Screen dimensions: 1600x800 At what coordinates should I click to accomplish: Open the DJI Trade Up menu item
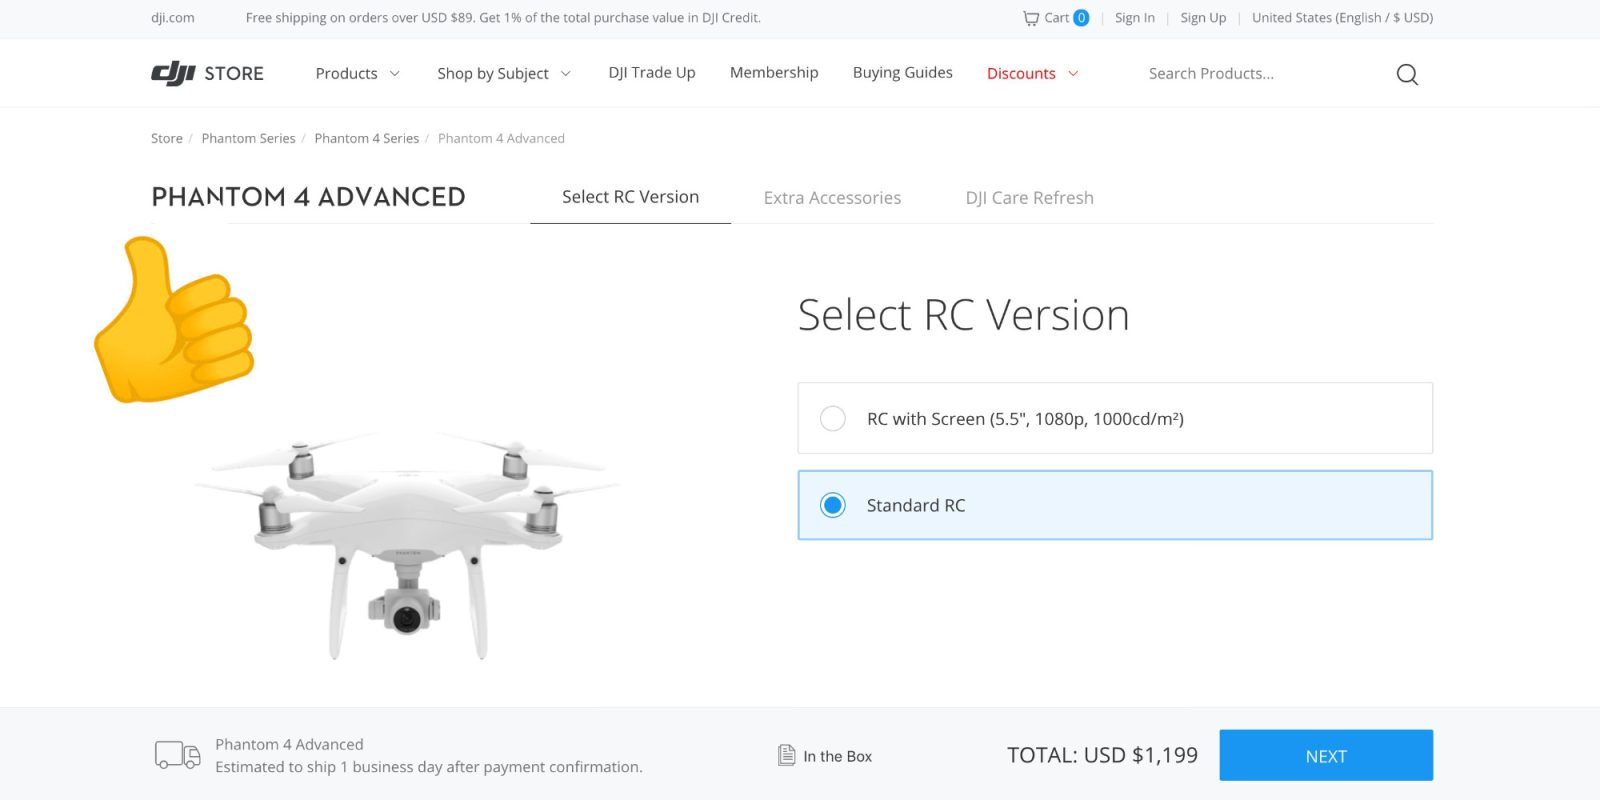(x=651, y=73)
